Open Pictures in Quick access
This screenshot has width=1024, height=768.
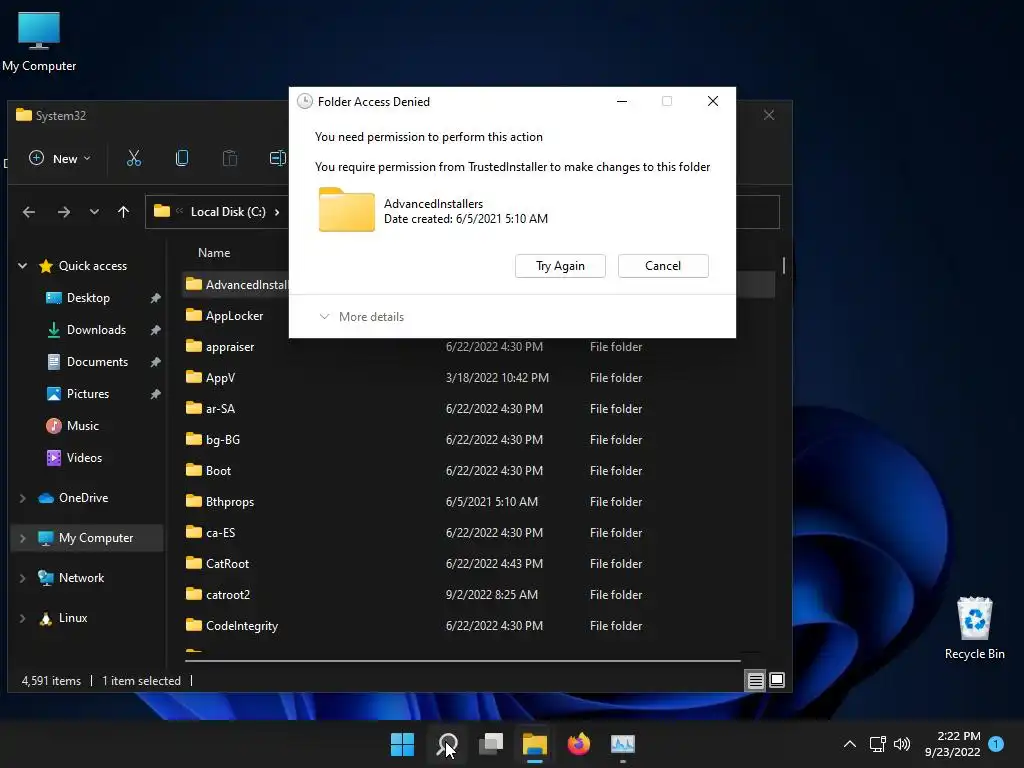coord(88,394)
